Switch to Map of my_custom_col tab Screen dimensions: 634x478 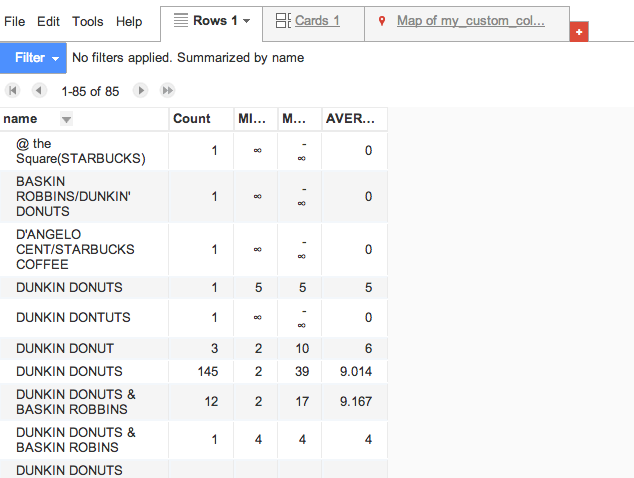tap(471, 21)
